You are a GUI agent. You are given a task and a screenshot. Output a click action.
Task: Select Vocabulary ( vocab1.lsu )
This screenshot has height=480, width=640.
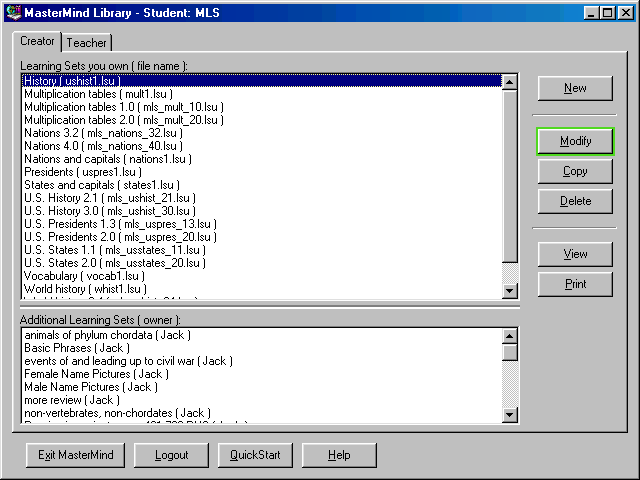click(262, 276)
